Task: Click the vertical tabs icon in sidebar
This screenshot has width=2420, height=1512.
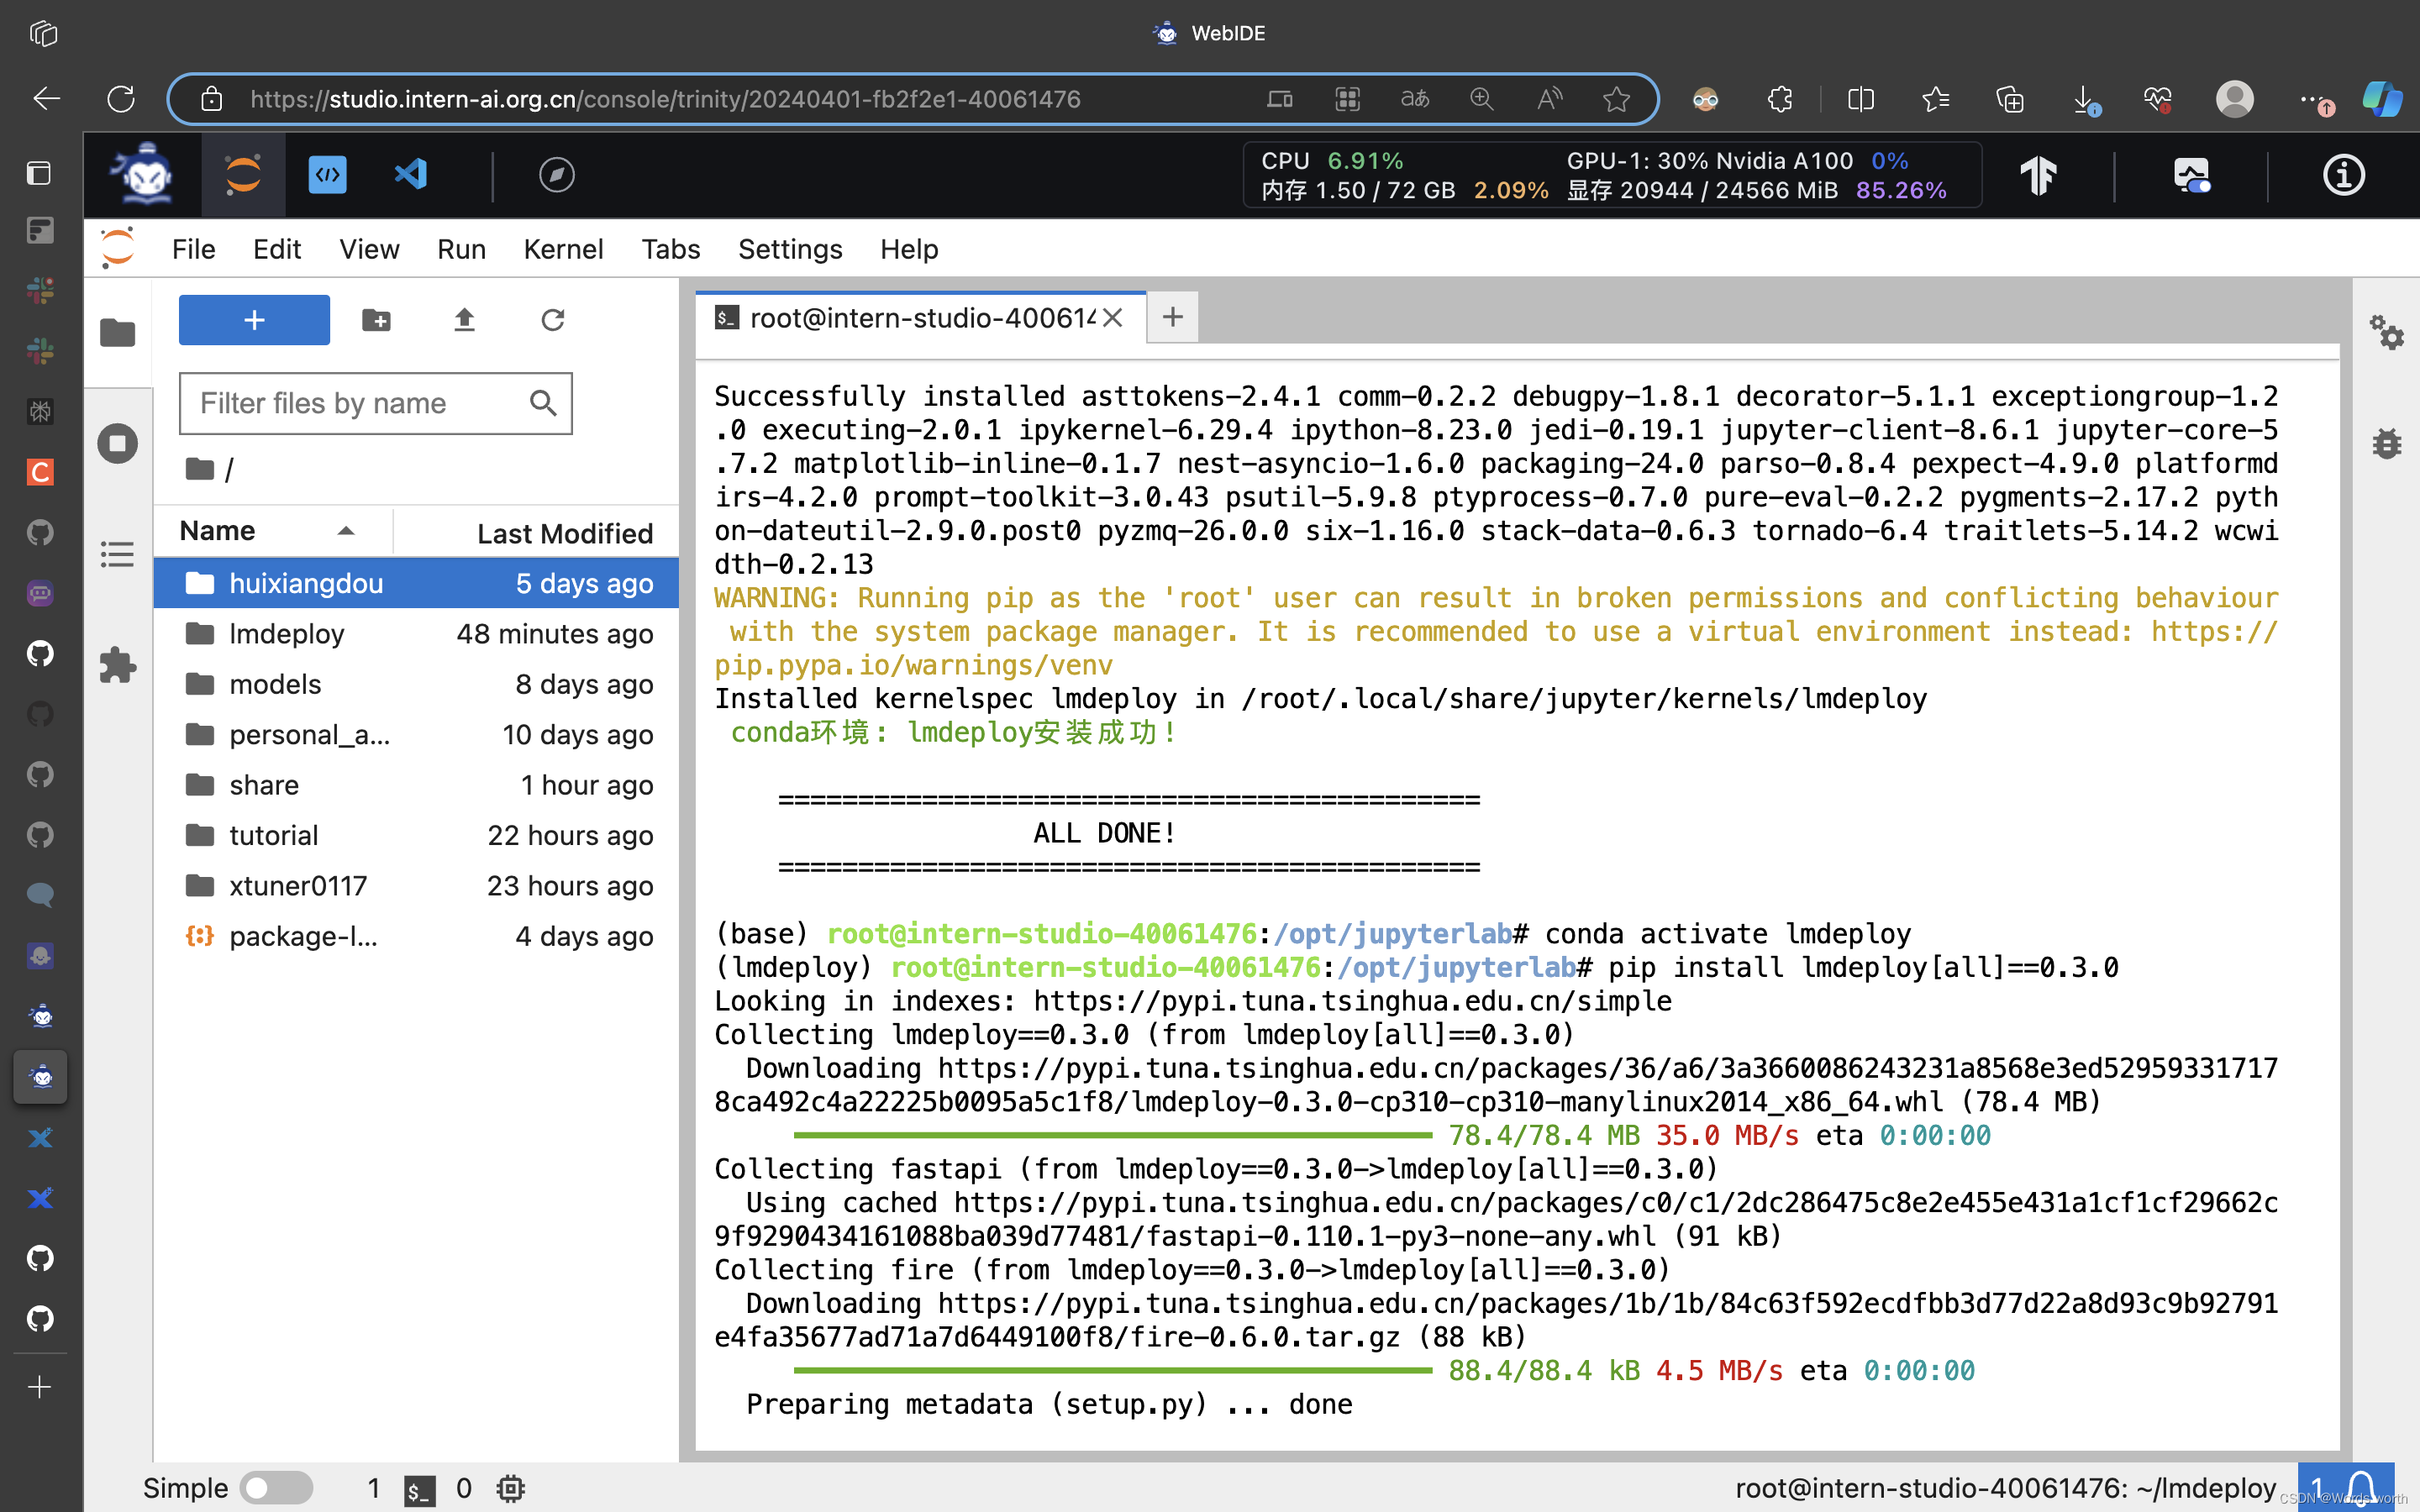Action: [x=40, y=173]
